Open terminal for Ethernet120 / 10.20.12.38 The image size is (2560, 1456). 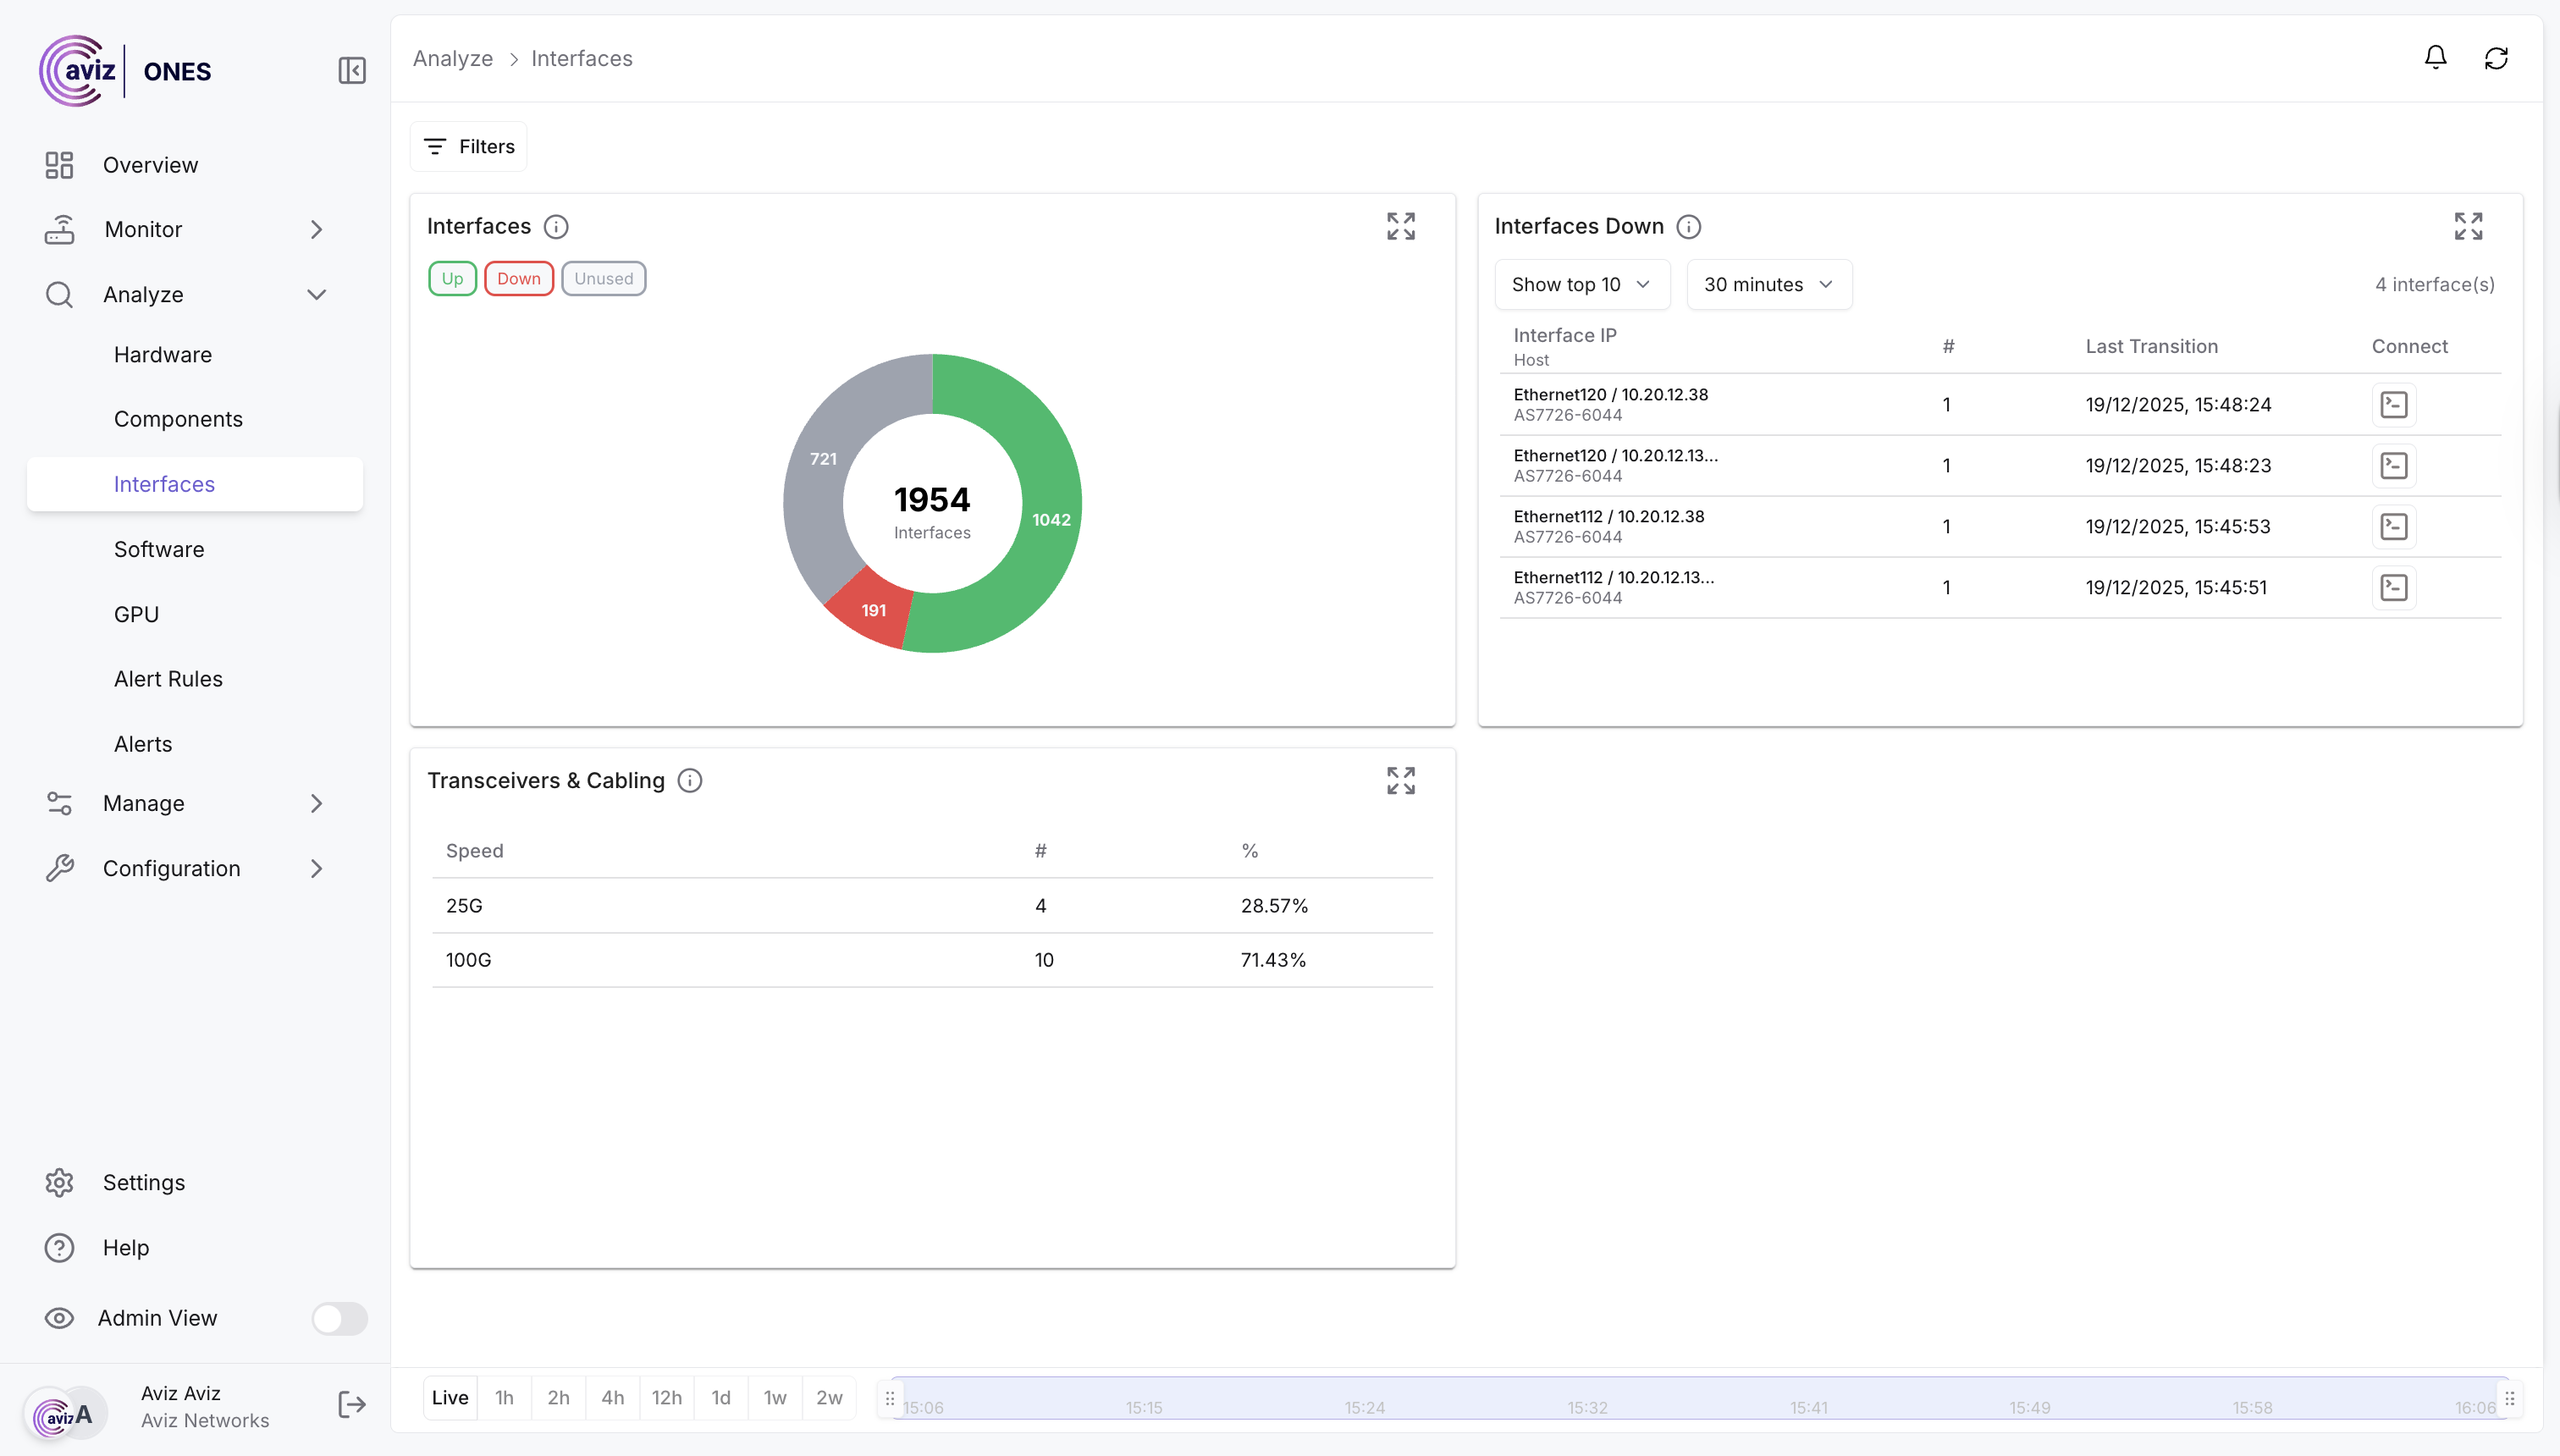[x=2393, y=405]
